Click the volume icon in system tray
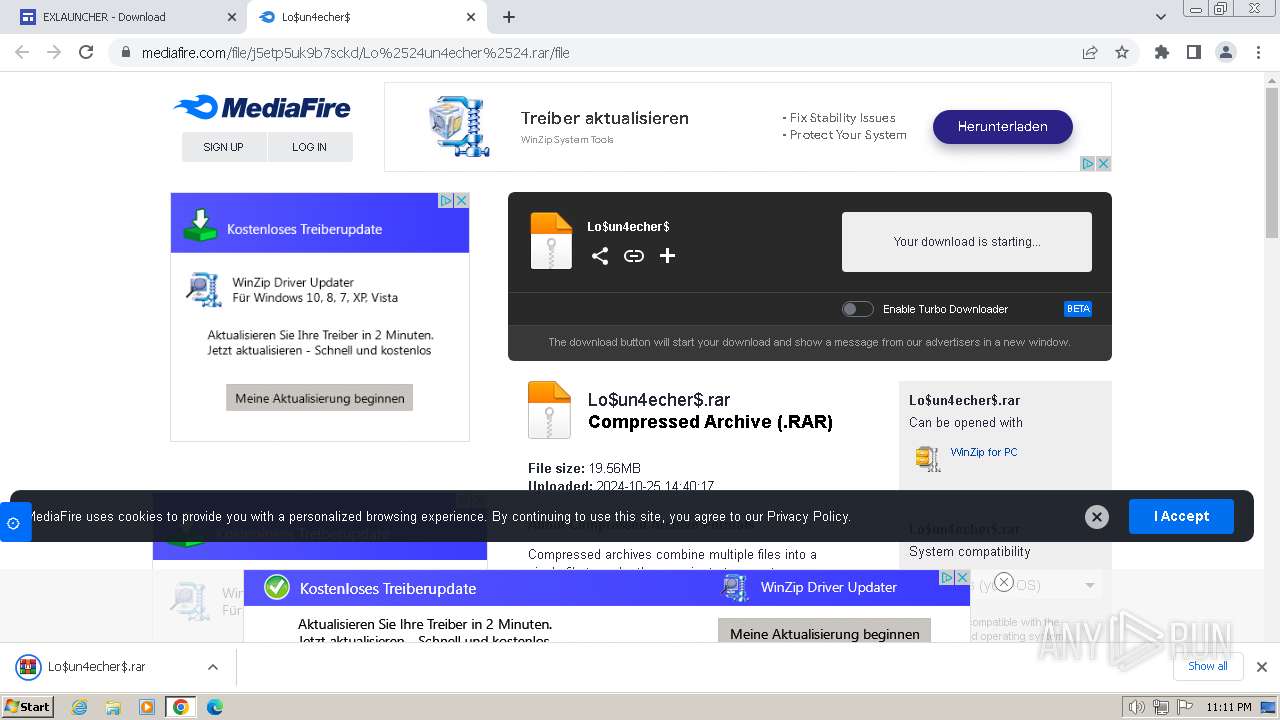The image size is (1280, 720). (x=1137, y=707)
